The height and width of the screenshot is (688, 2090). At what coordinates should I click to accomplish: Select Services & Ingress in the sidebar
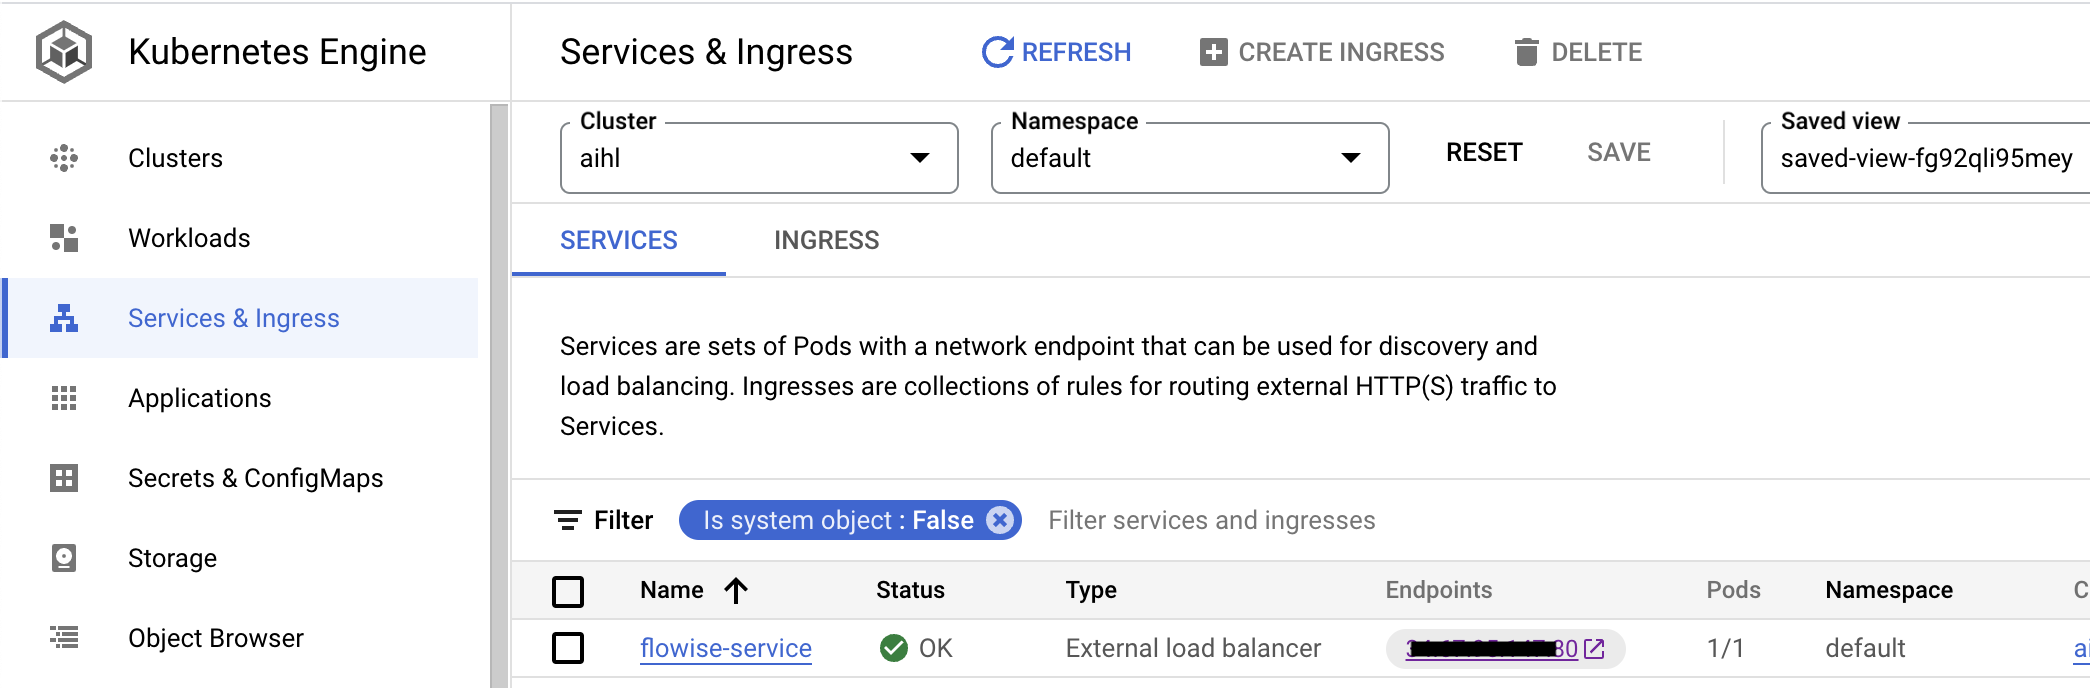[x=234, y=318]
